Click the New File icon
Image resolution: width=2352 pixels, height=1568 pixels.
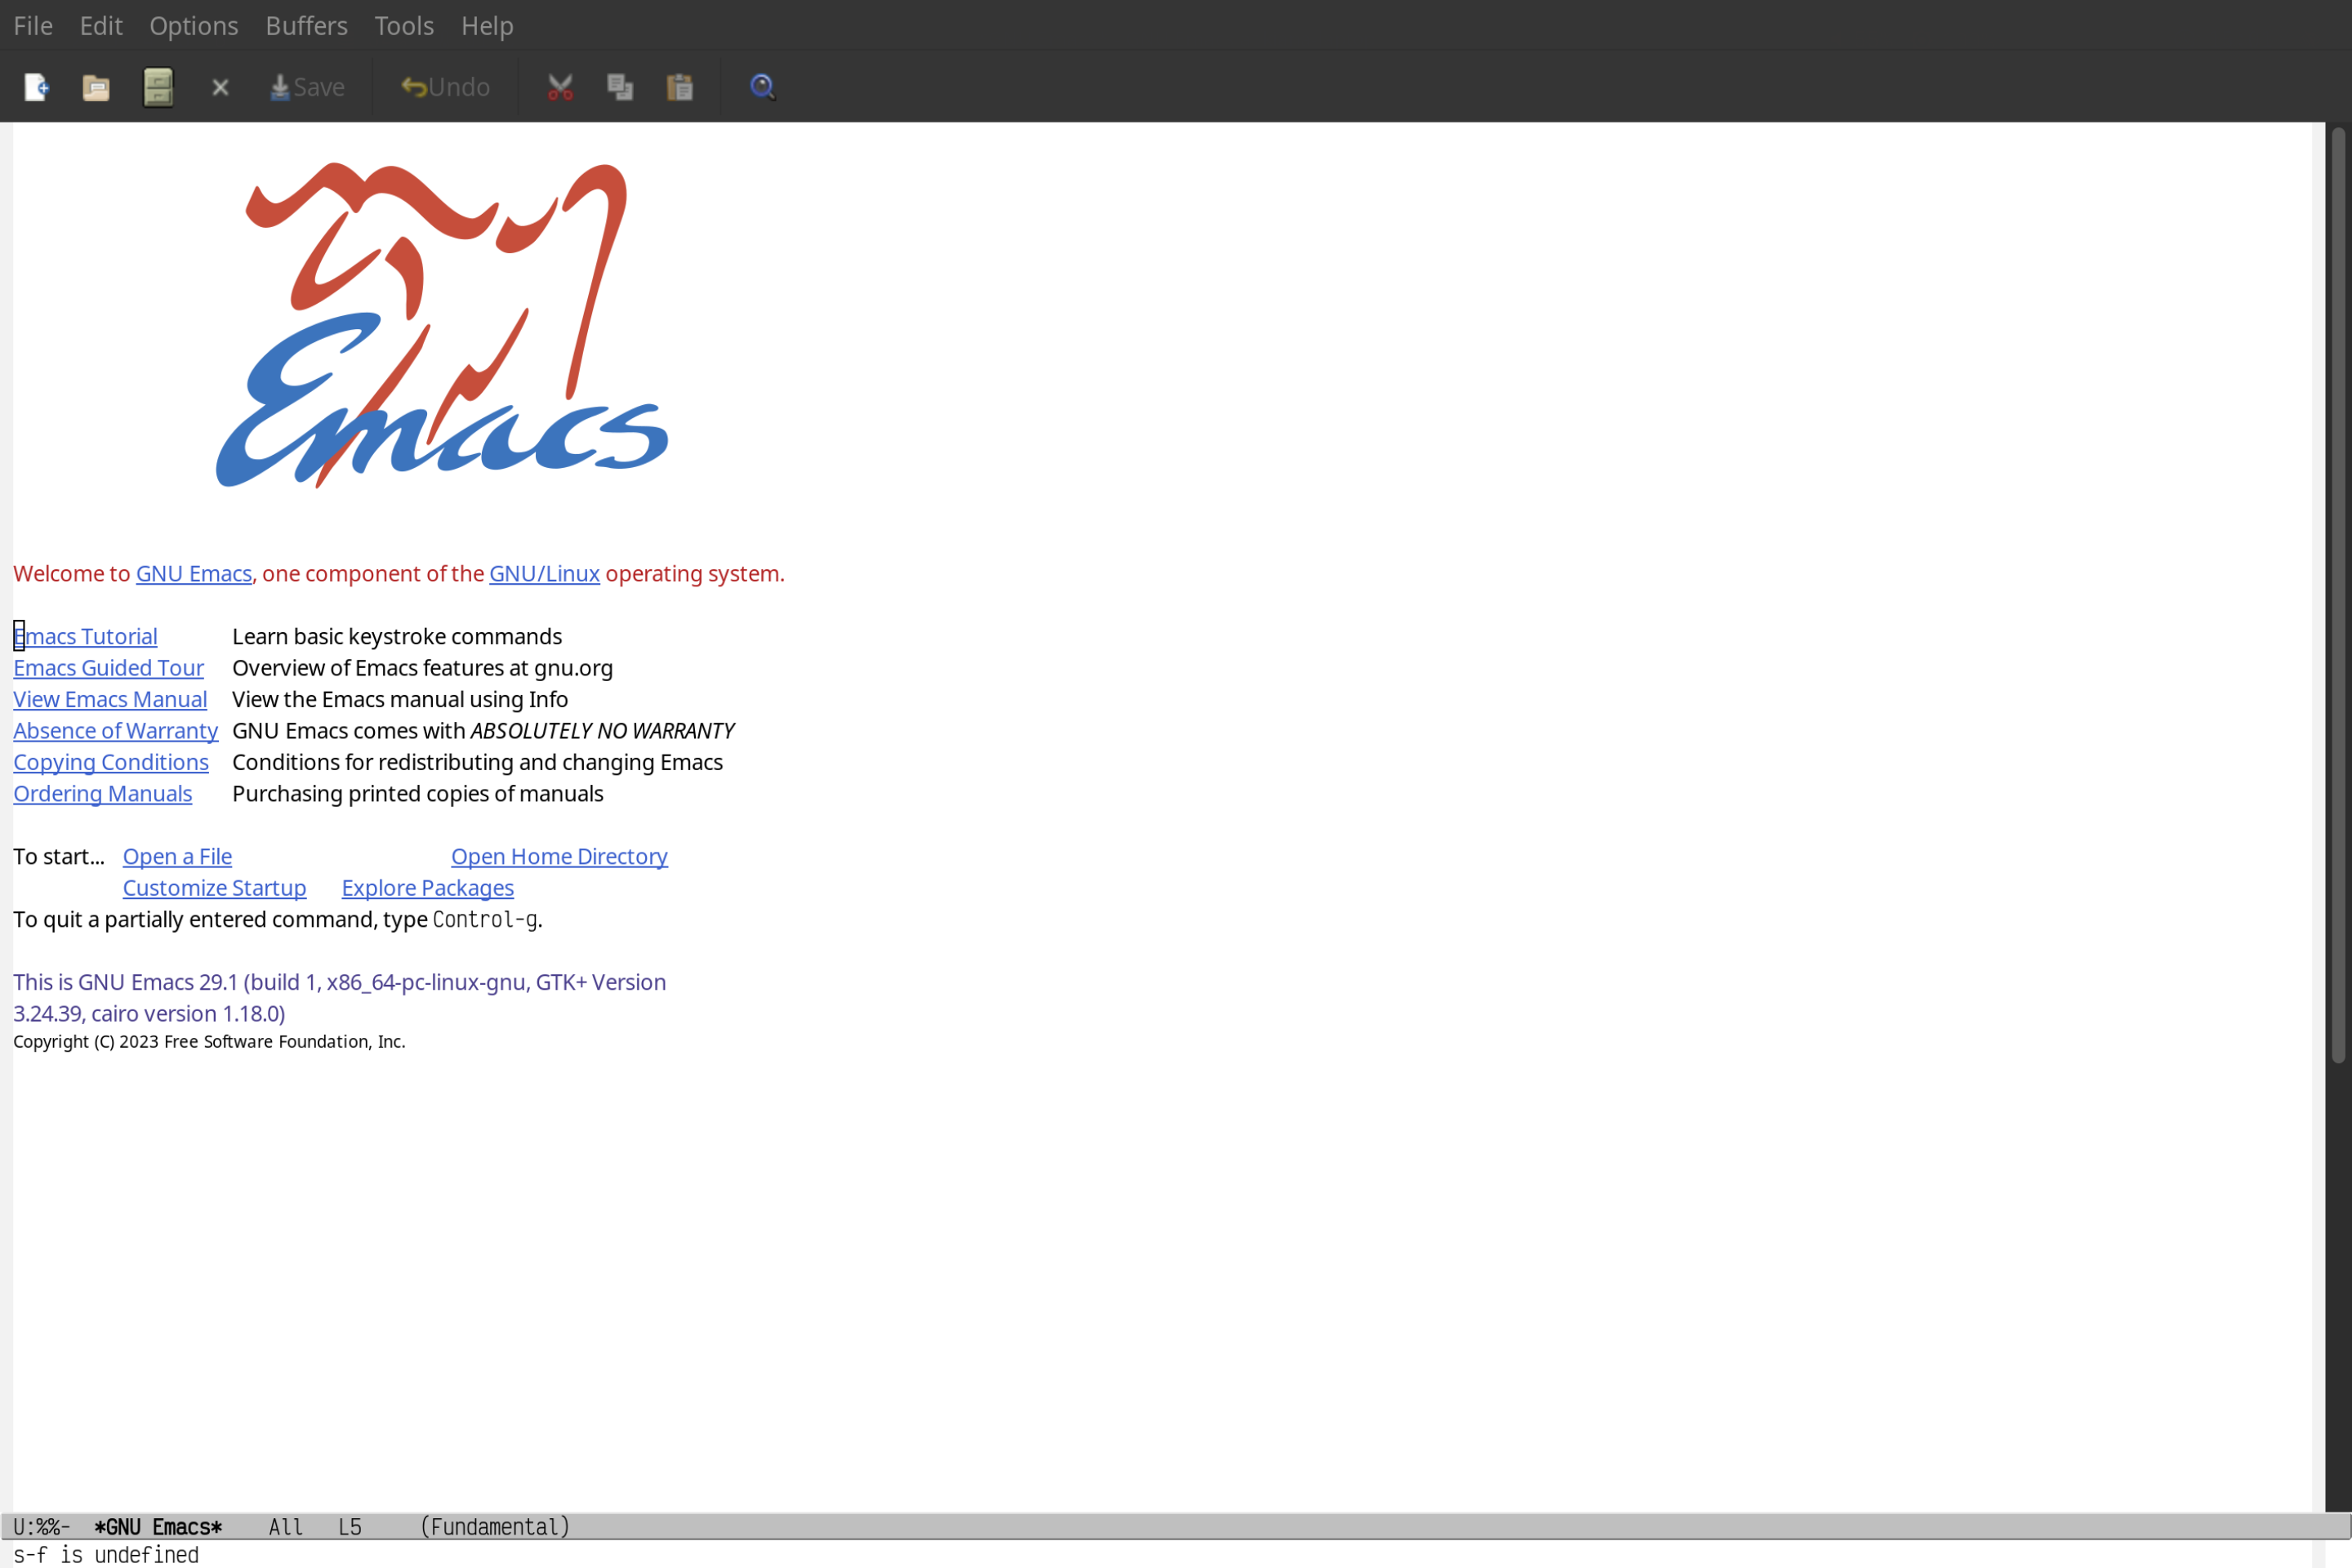point(37,86)
